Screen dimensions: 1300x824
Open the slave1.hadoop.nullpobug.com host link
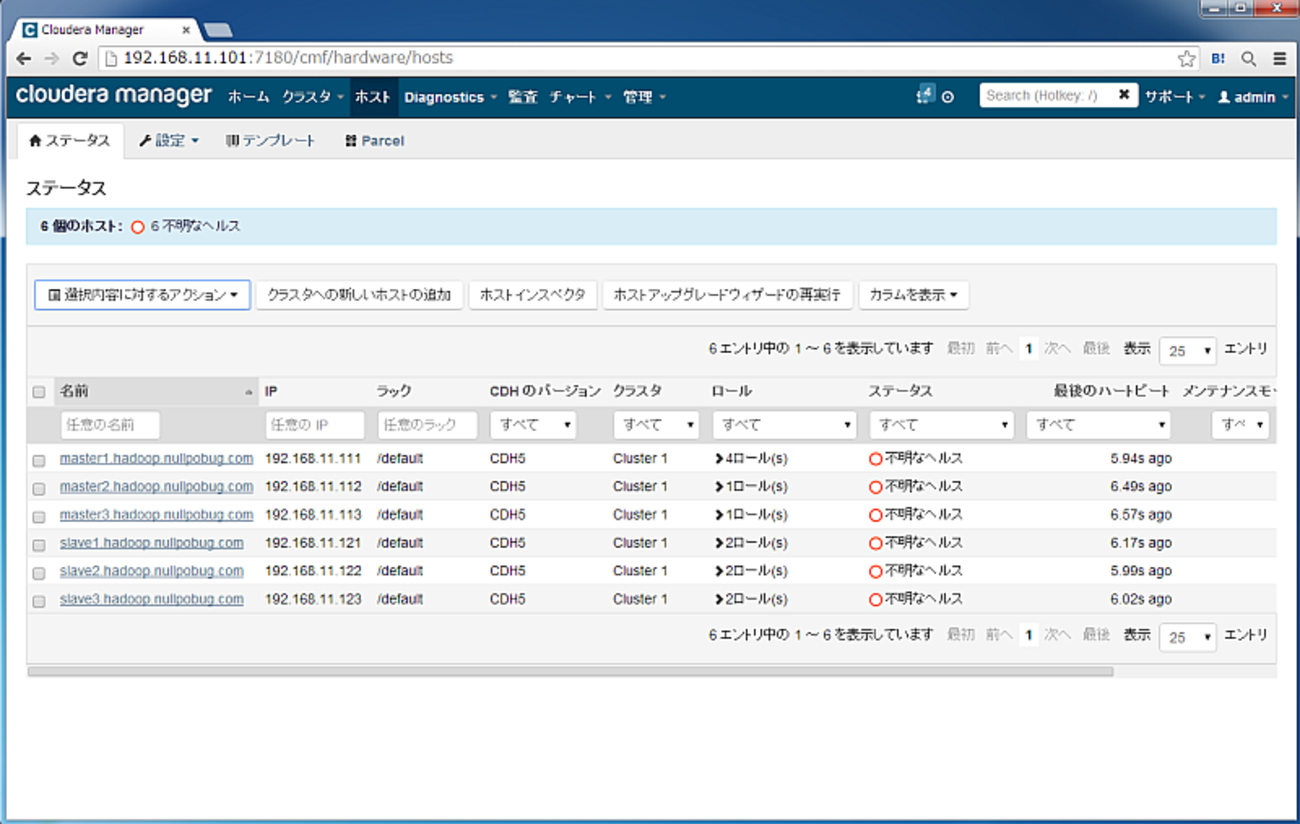[151, 543]
